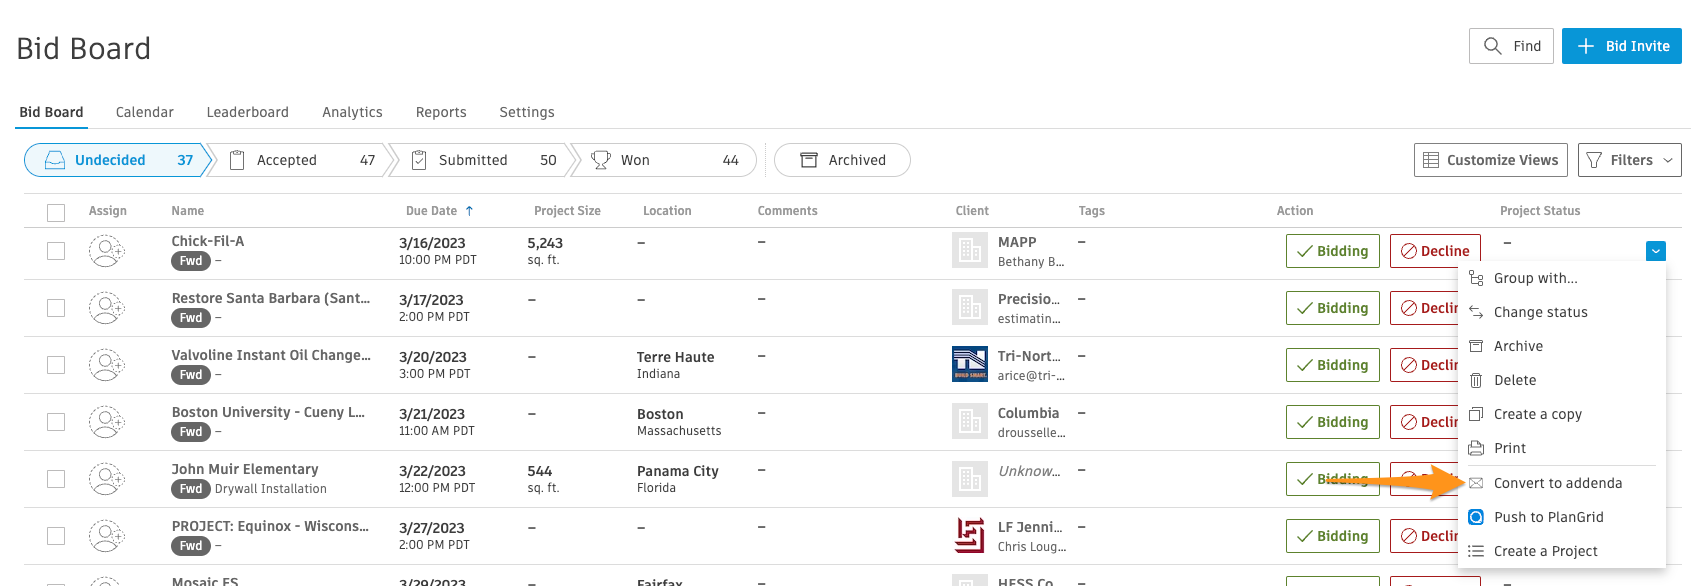Show the Archived bids stage
The width and height of the screenshot is (1704, 586).
point(842,160)
